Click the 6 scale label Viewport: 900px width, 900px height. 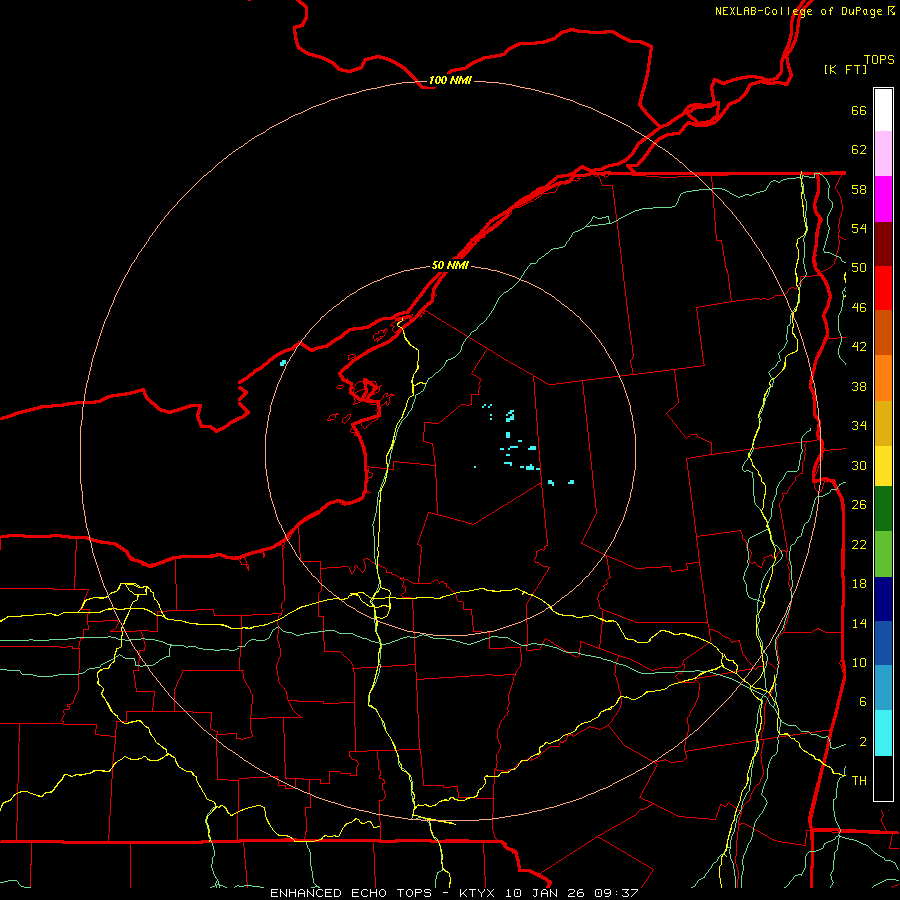pos(863,702)
